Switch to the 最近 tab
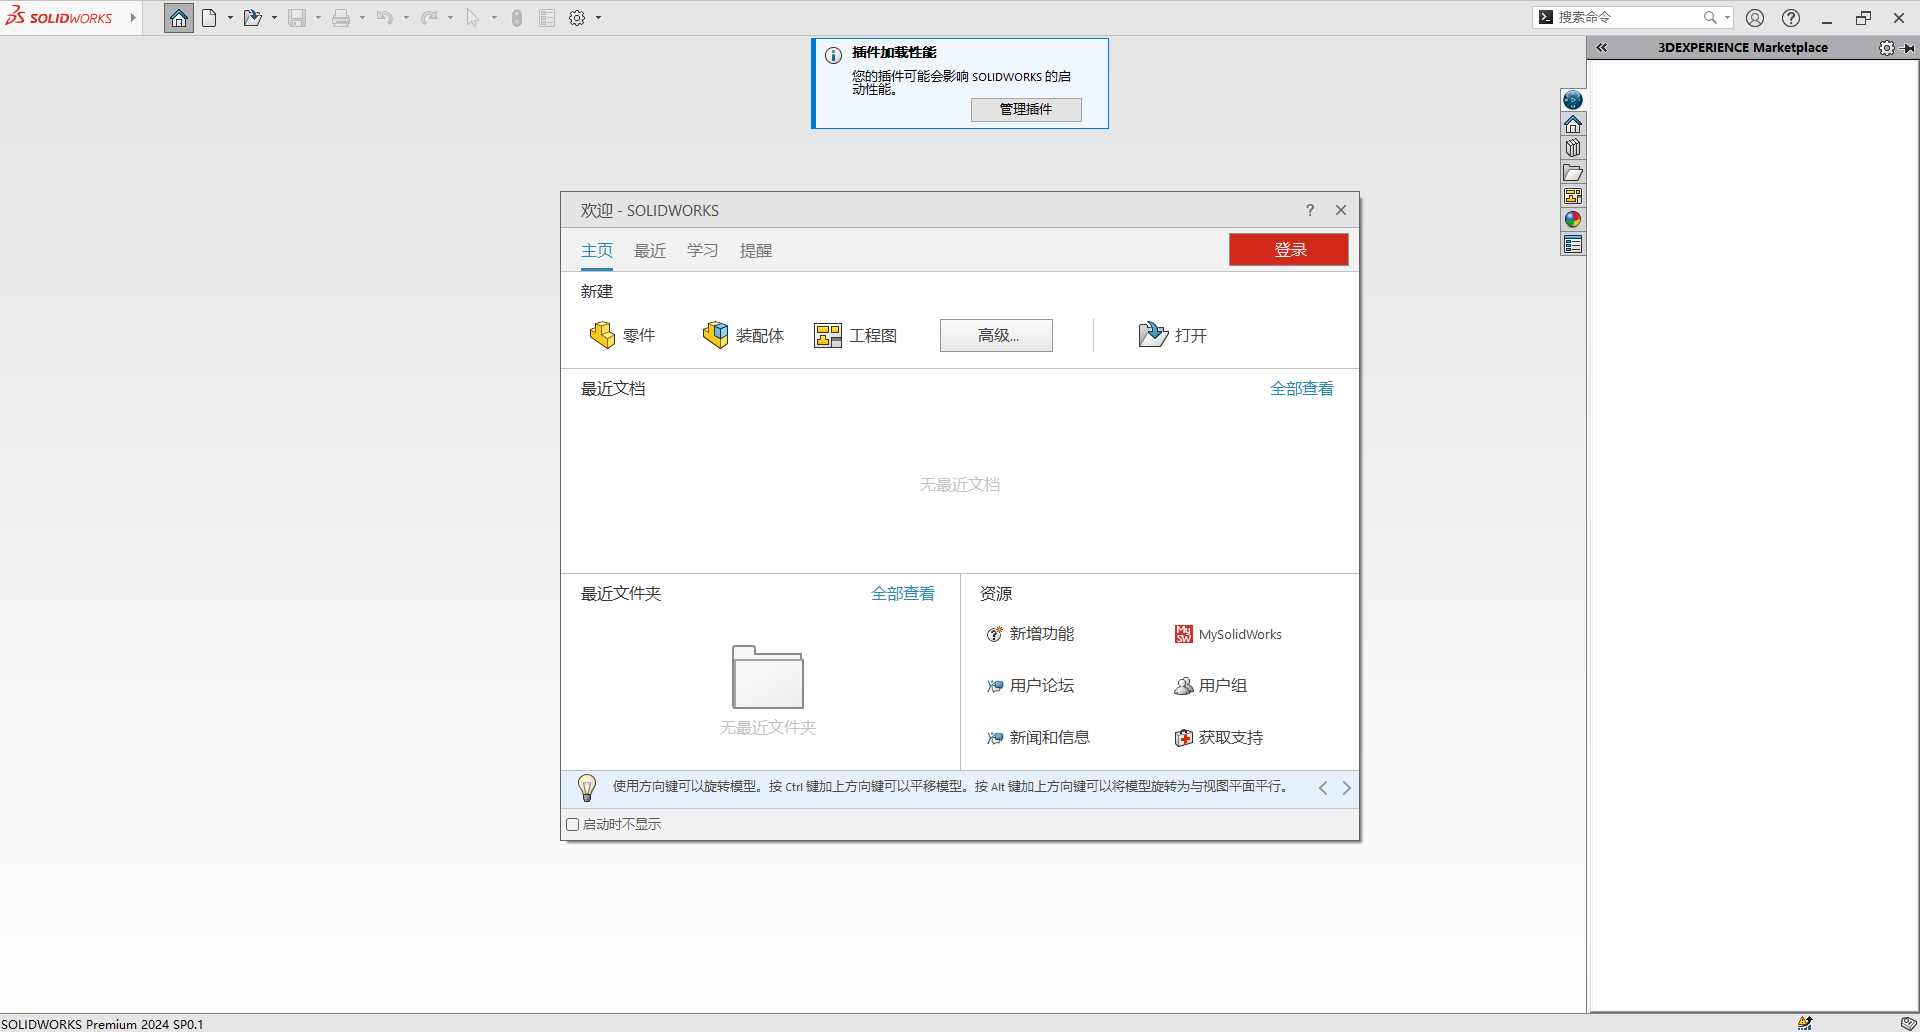The image size is (1920, 1032). 649,250
